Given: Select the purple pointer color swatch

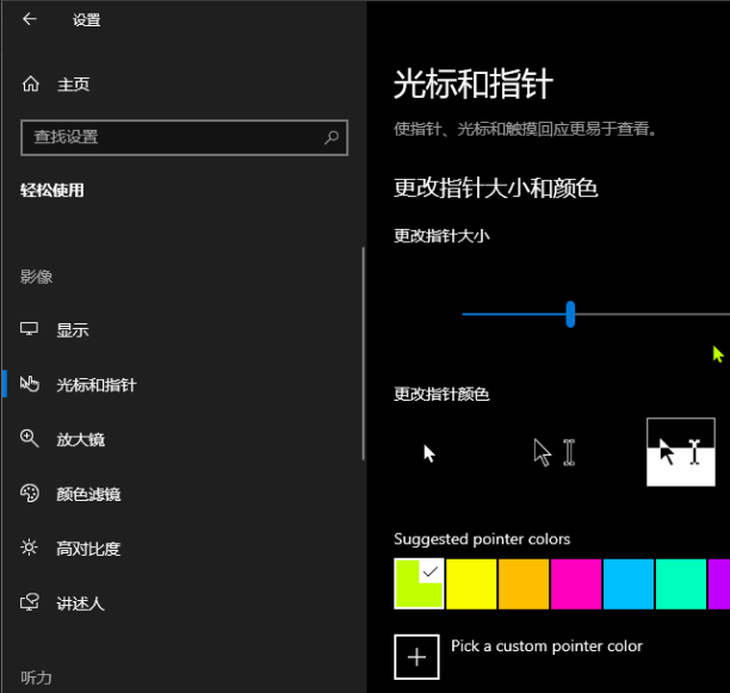Looking at the screenshot, I should point(719,584).
